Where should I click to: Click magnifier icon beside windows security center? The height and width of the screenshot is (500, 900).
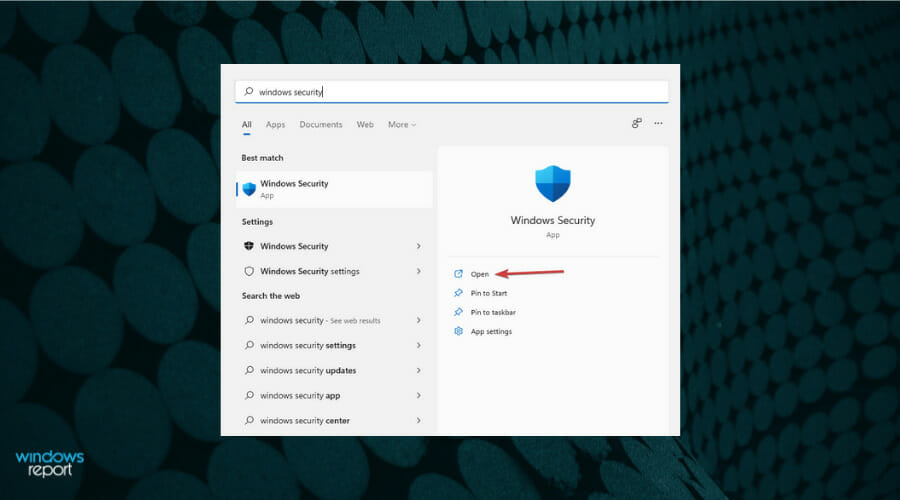click(x=249, y=420)
